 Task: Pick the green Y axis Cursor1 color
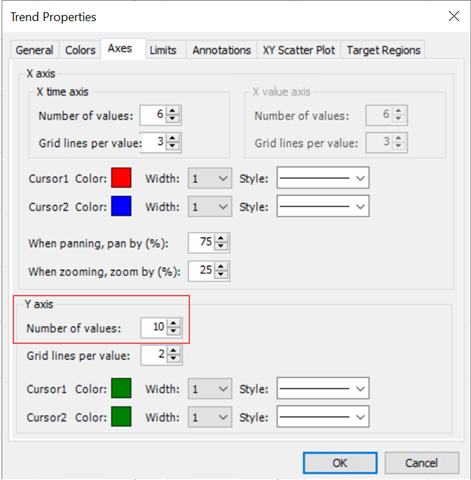[121, 388]
